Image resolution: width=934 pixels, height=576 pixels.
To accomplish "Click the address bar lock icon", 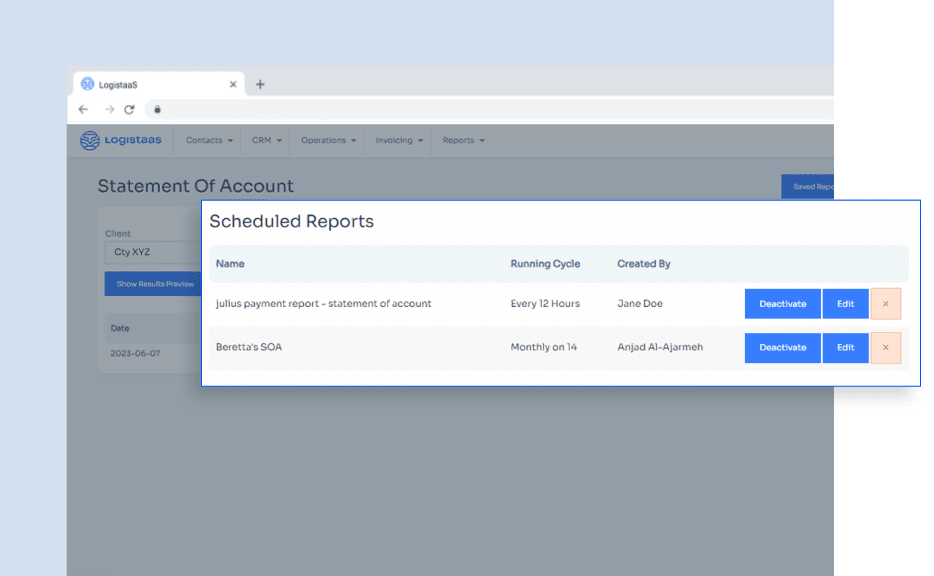I will (x=157, y=110).
